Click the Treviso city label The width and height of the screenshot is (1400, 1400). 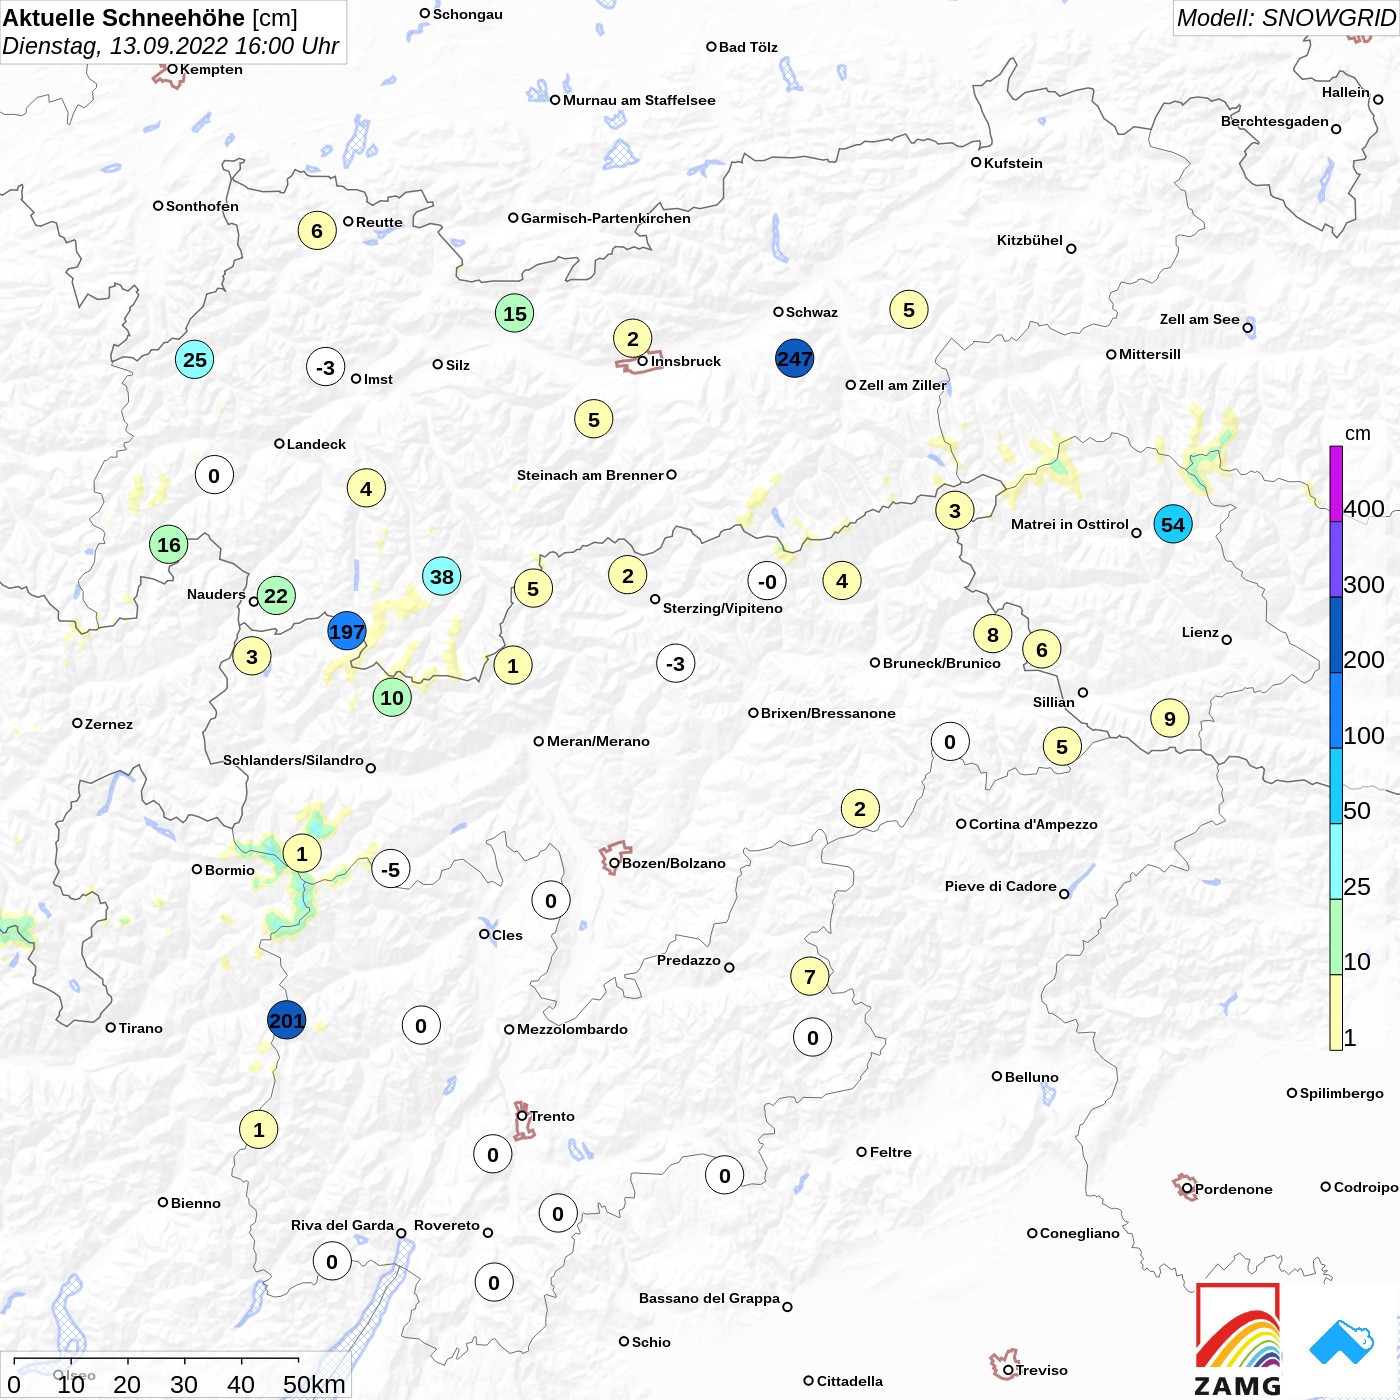pos(1042,1370)
